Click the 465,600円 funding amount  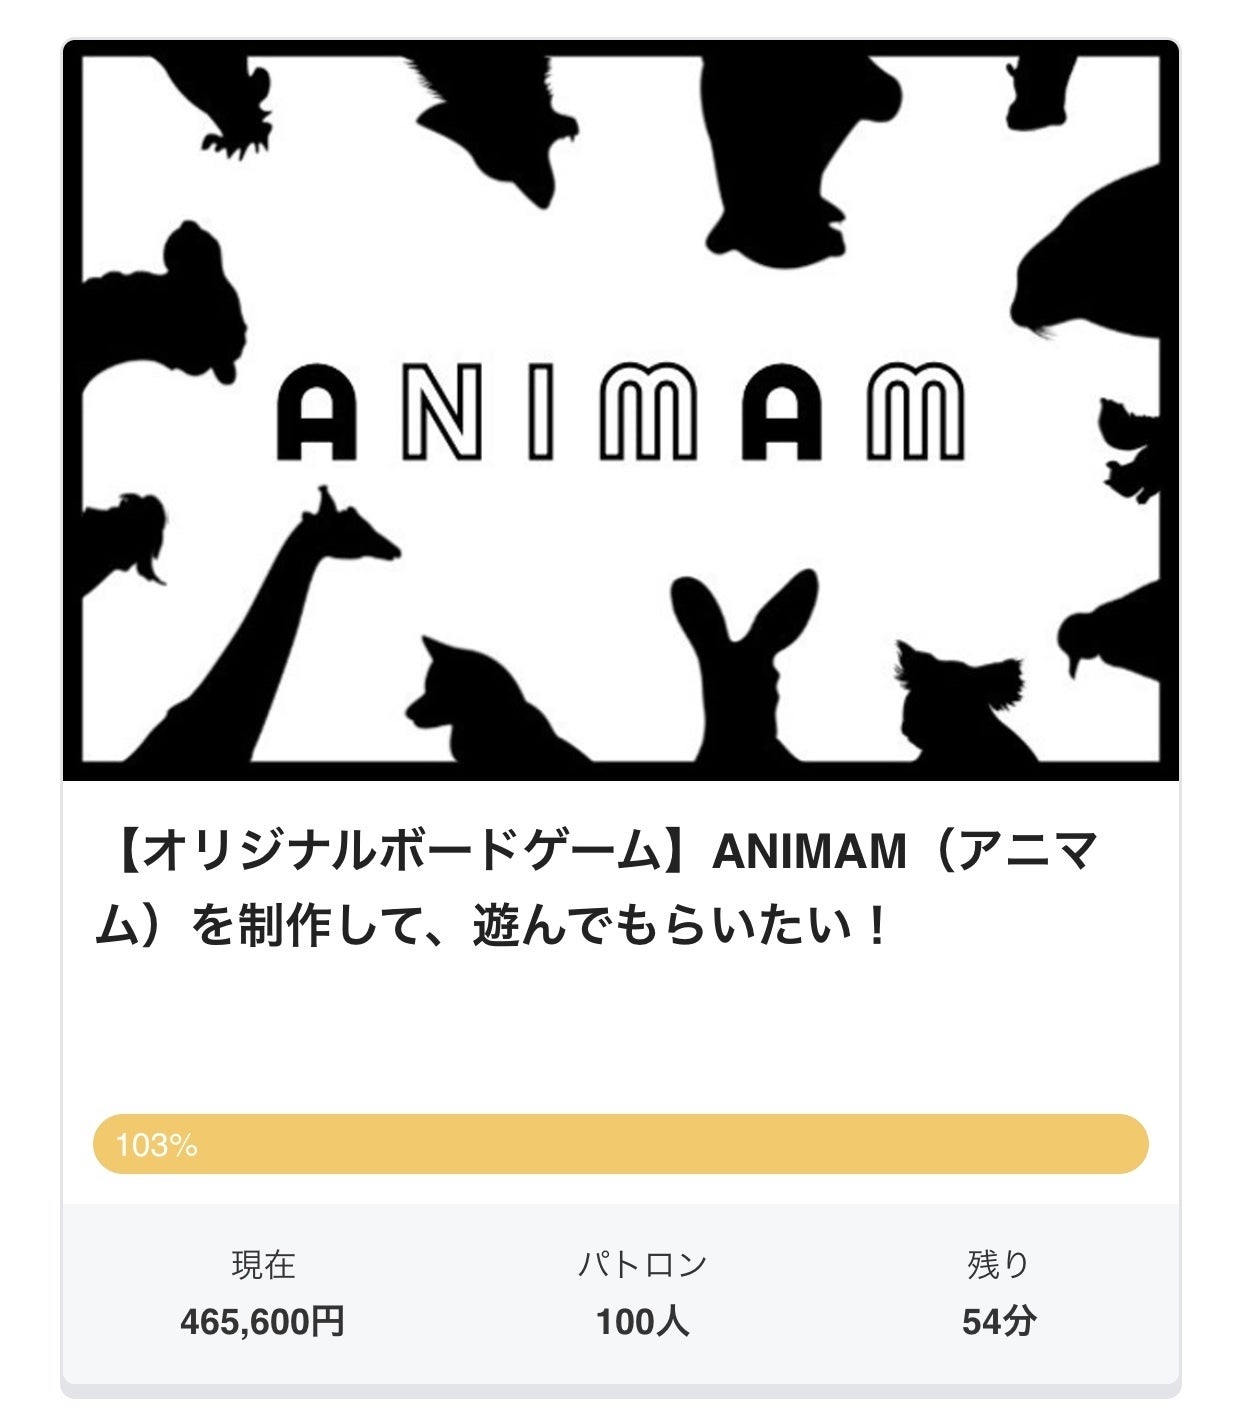[x=263, y=1322]
